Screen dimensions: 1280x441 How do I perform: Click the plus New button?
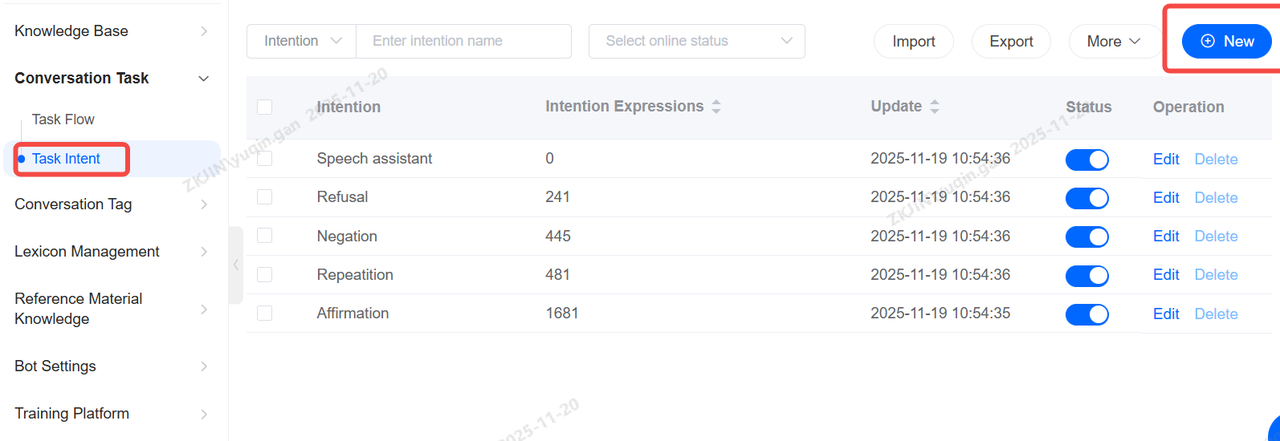click(x=1227, y=41)
